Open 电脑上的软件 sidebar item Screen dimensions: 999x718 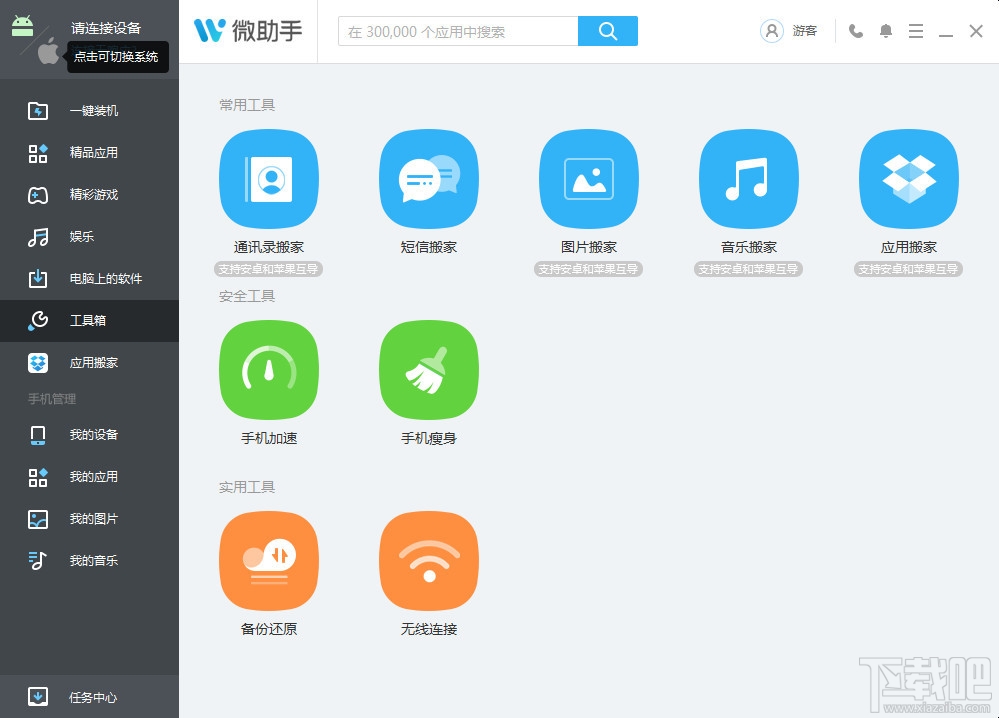click(x=89, y=279)
